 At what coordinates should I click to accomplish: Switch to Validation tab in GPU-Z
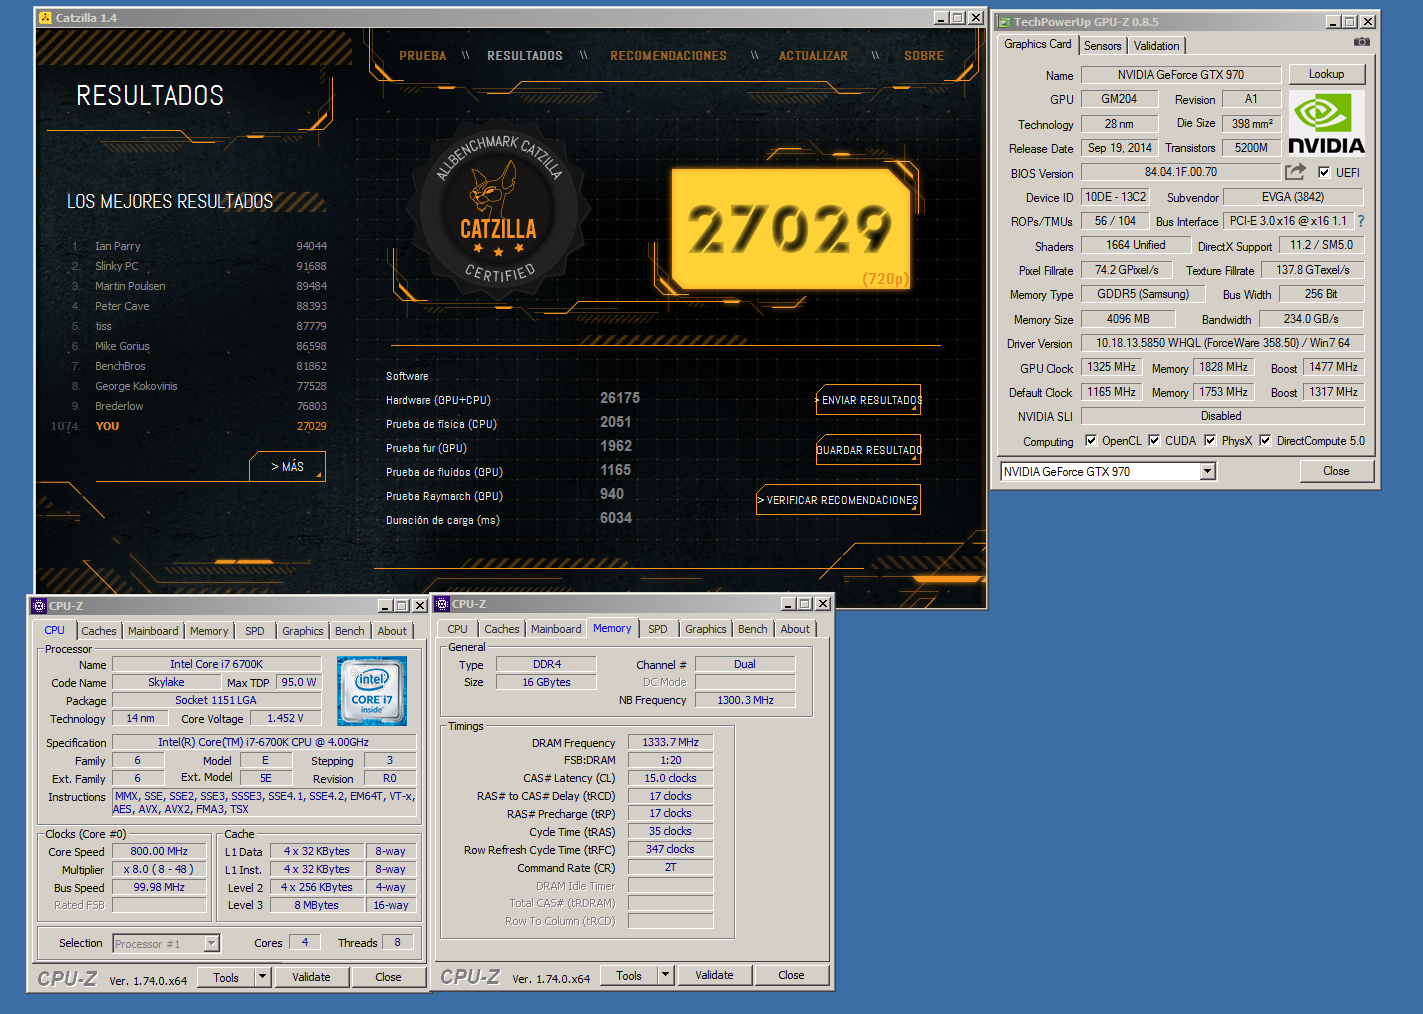click(1156, 45)
